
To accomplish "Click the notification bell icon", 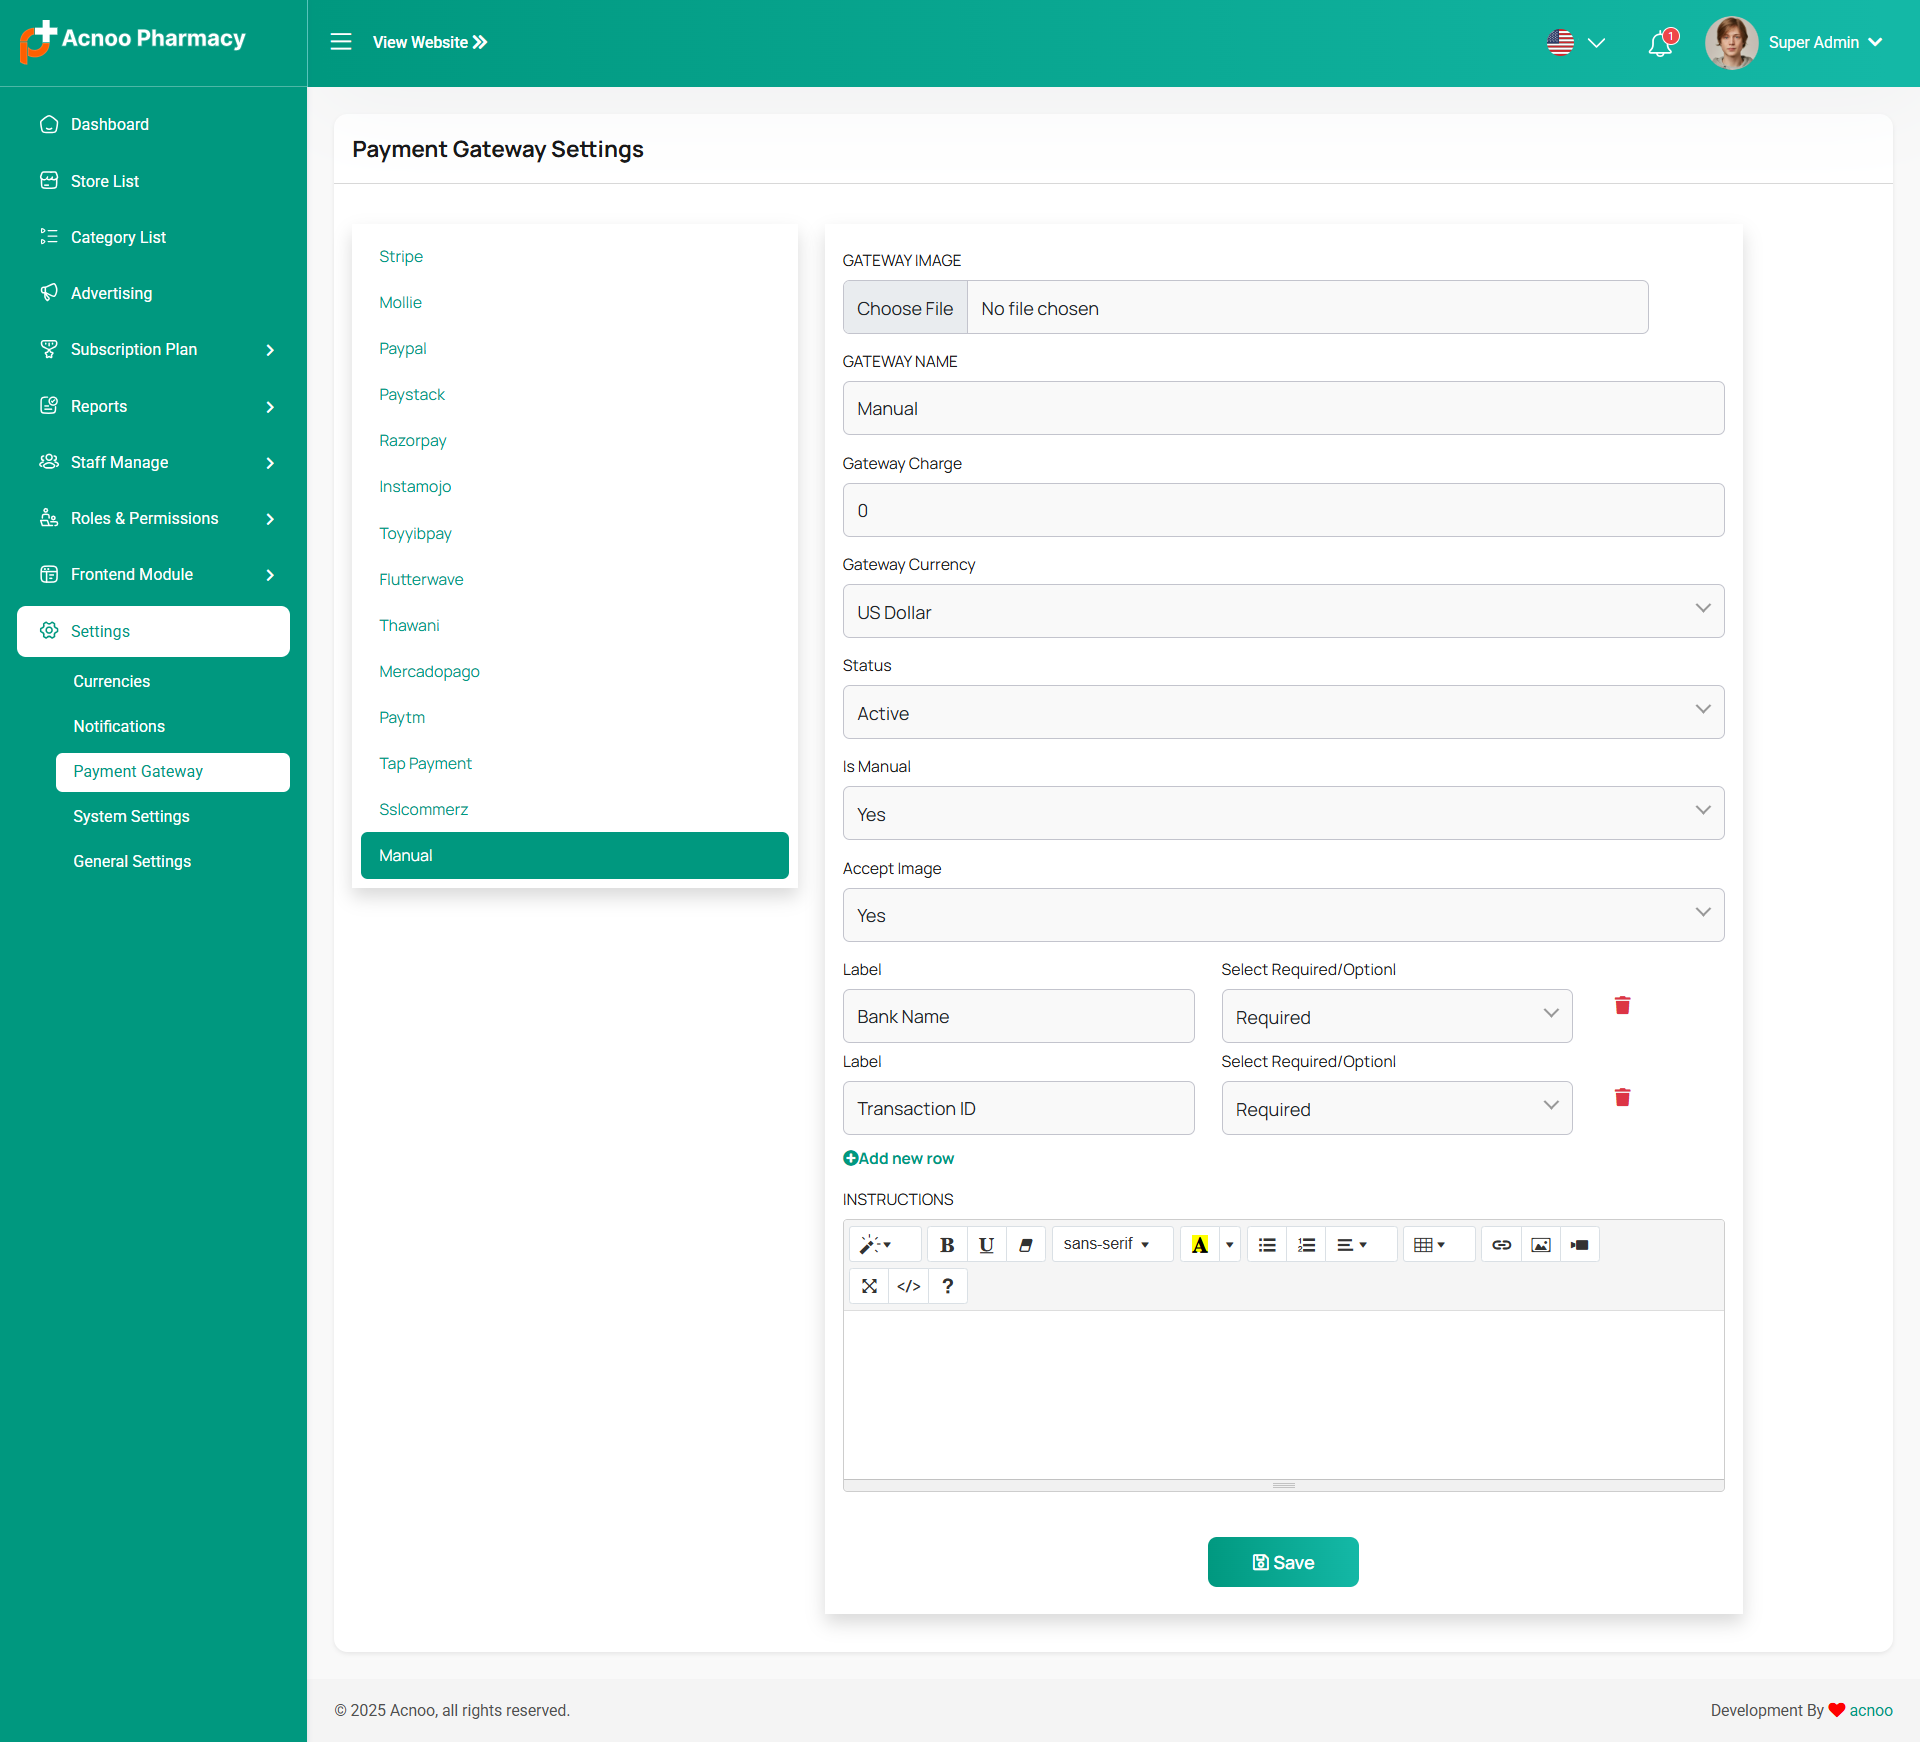I will tap(1660, 43).
